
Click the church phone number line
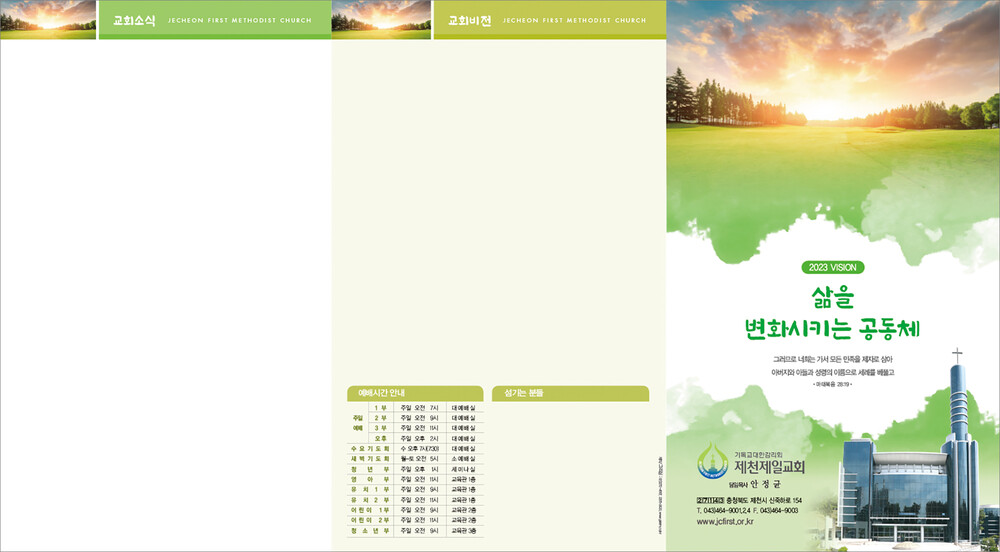(x=747, y=511)
